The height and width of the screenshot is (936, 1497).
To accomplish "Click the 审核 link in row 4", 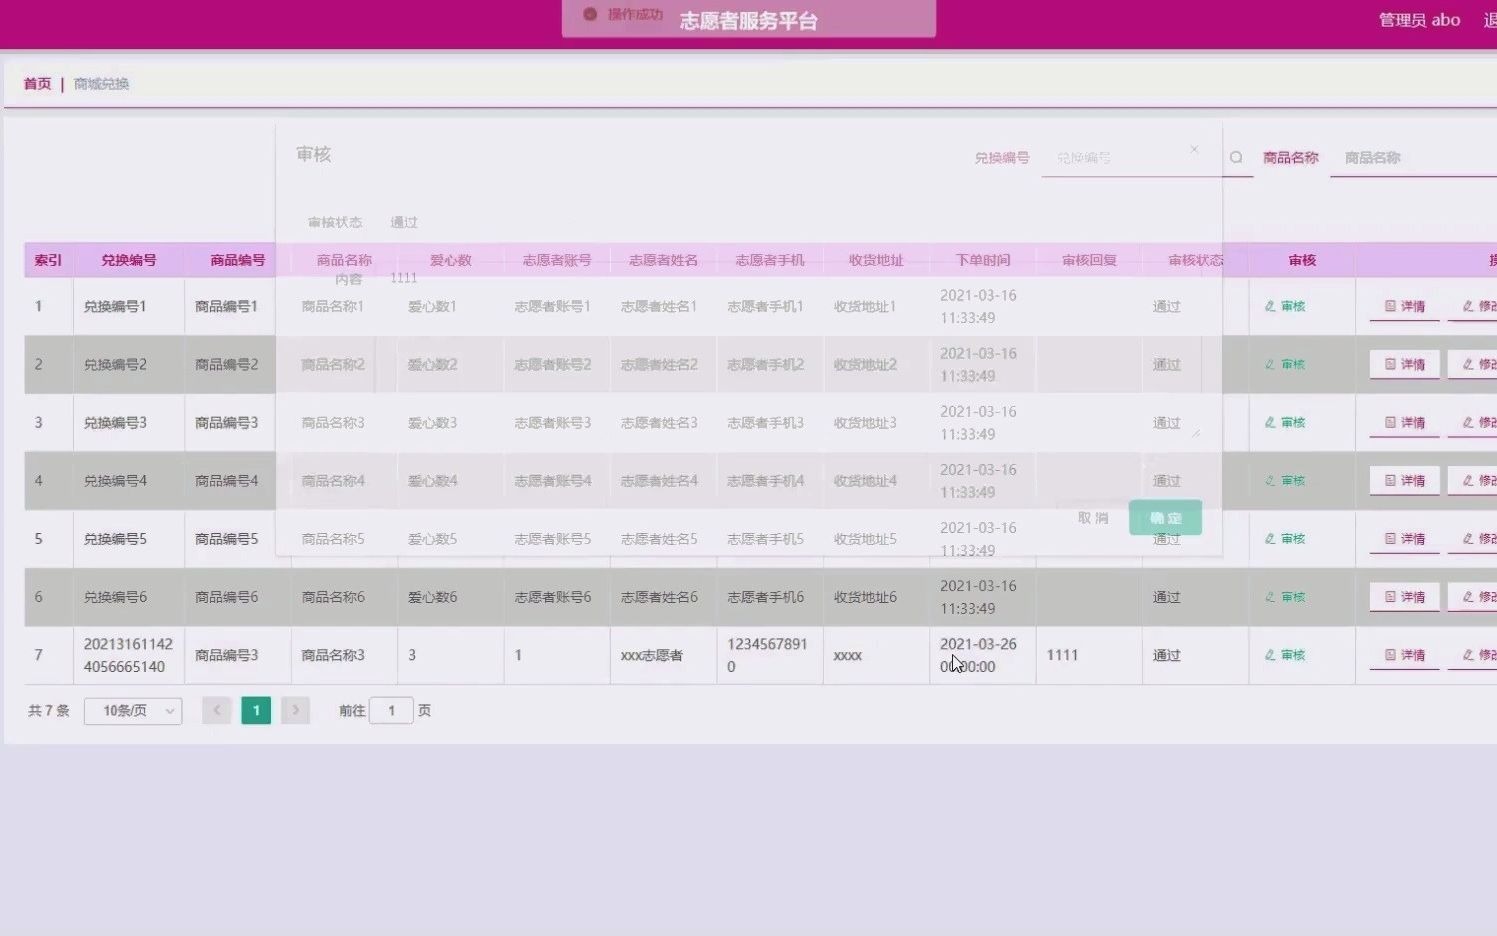I will 1285,480.
